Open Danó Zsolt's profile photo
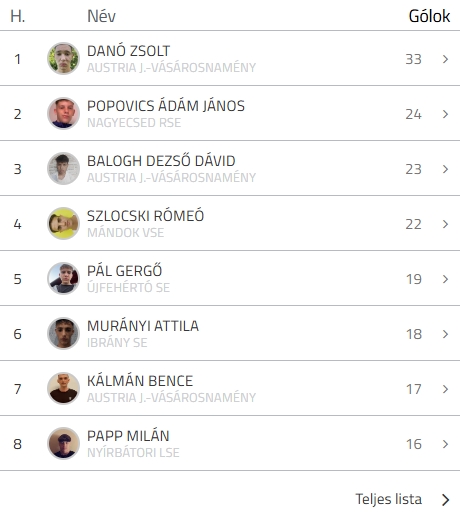This screenshot has height=514, width=460. tap(63, 58)
